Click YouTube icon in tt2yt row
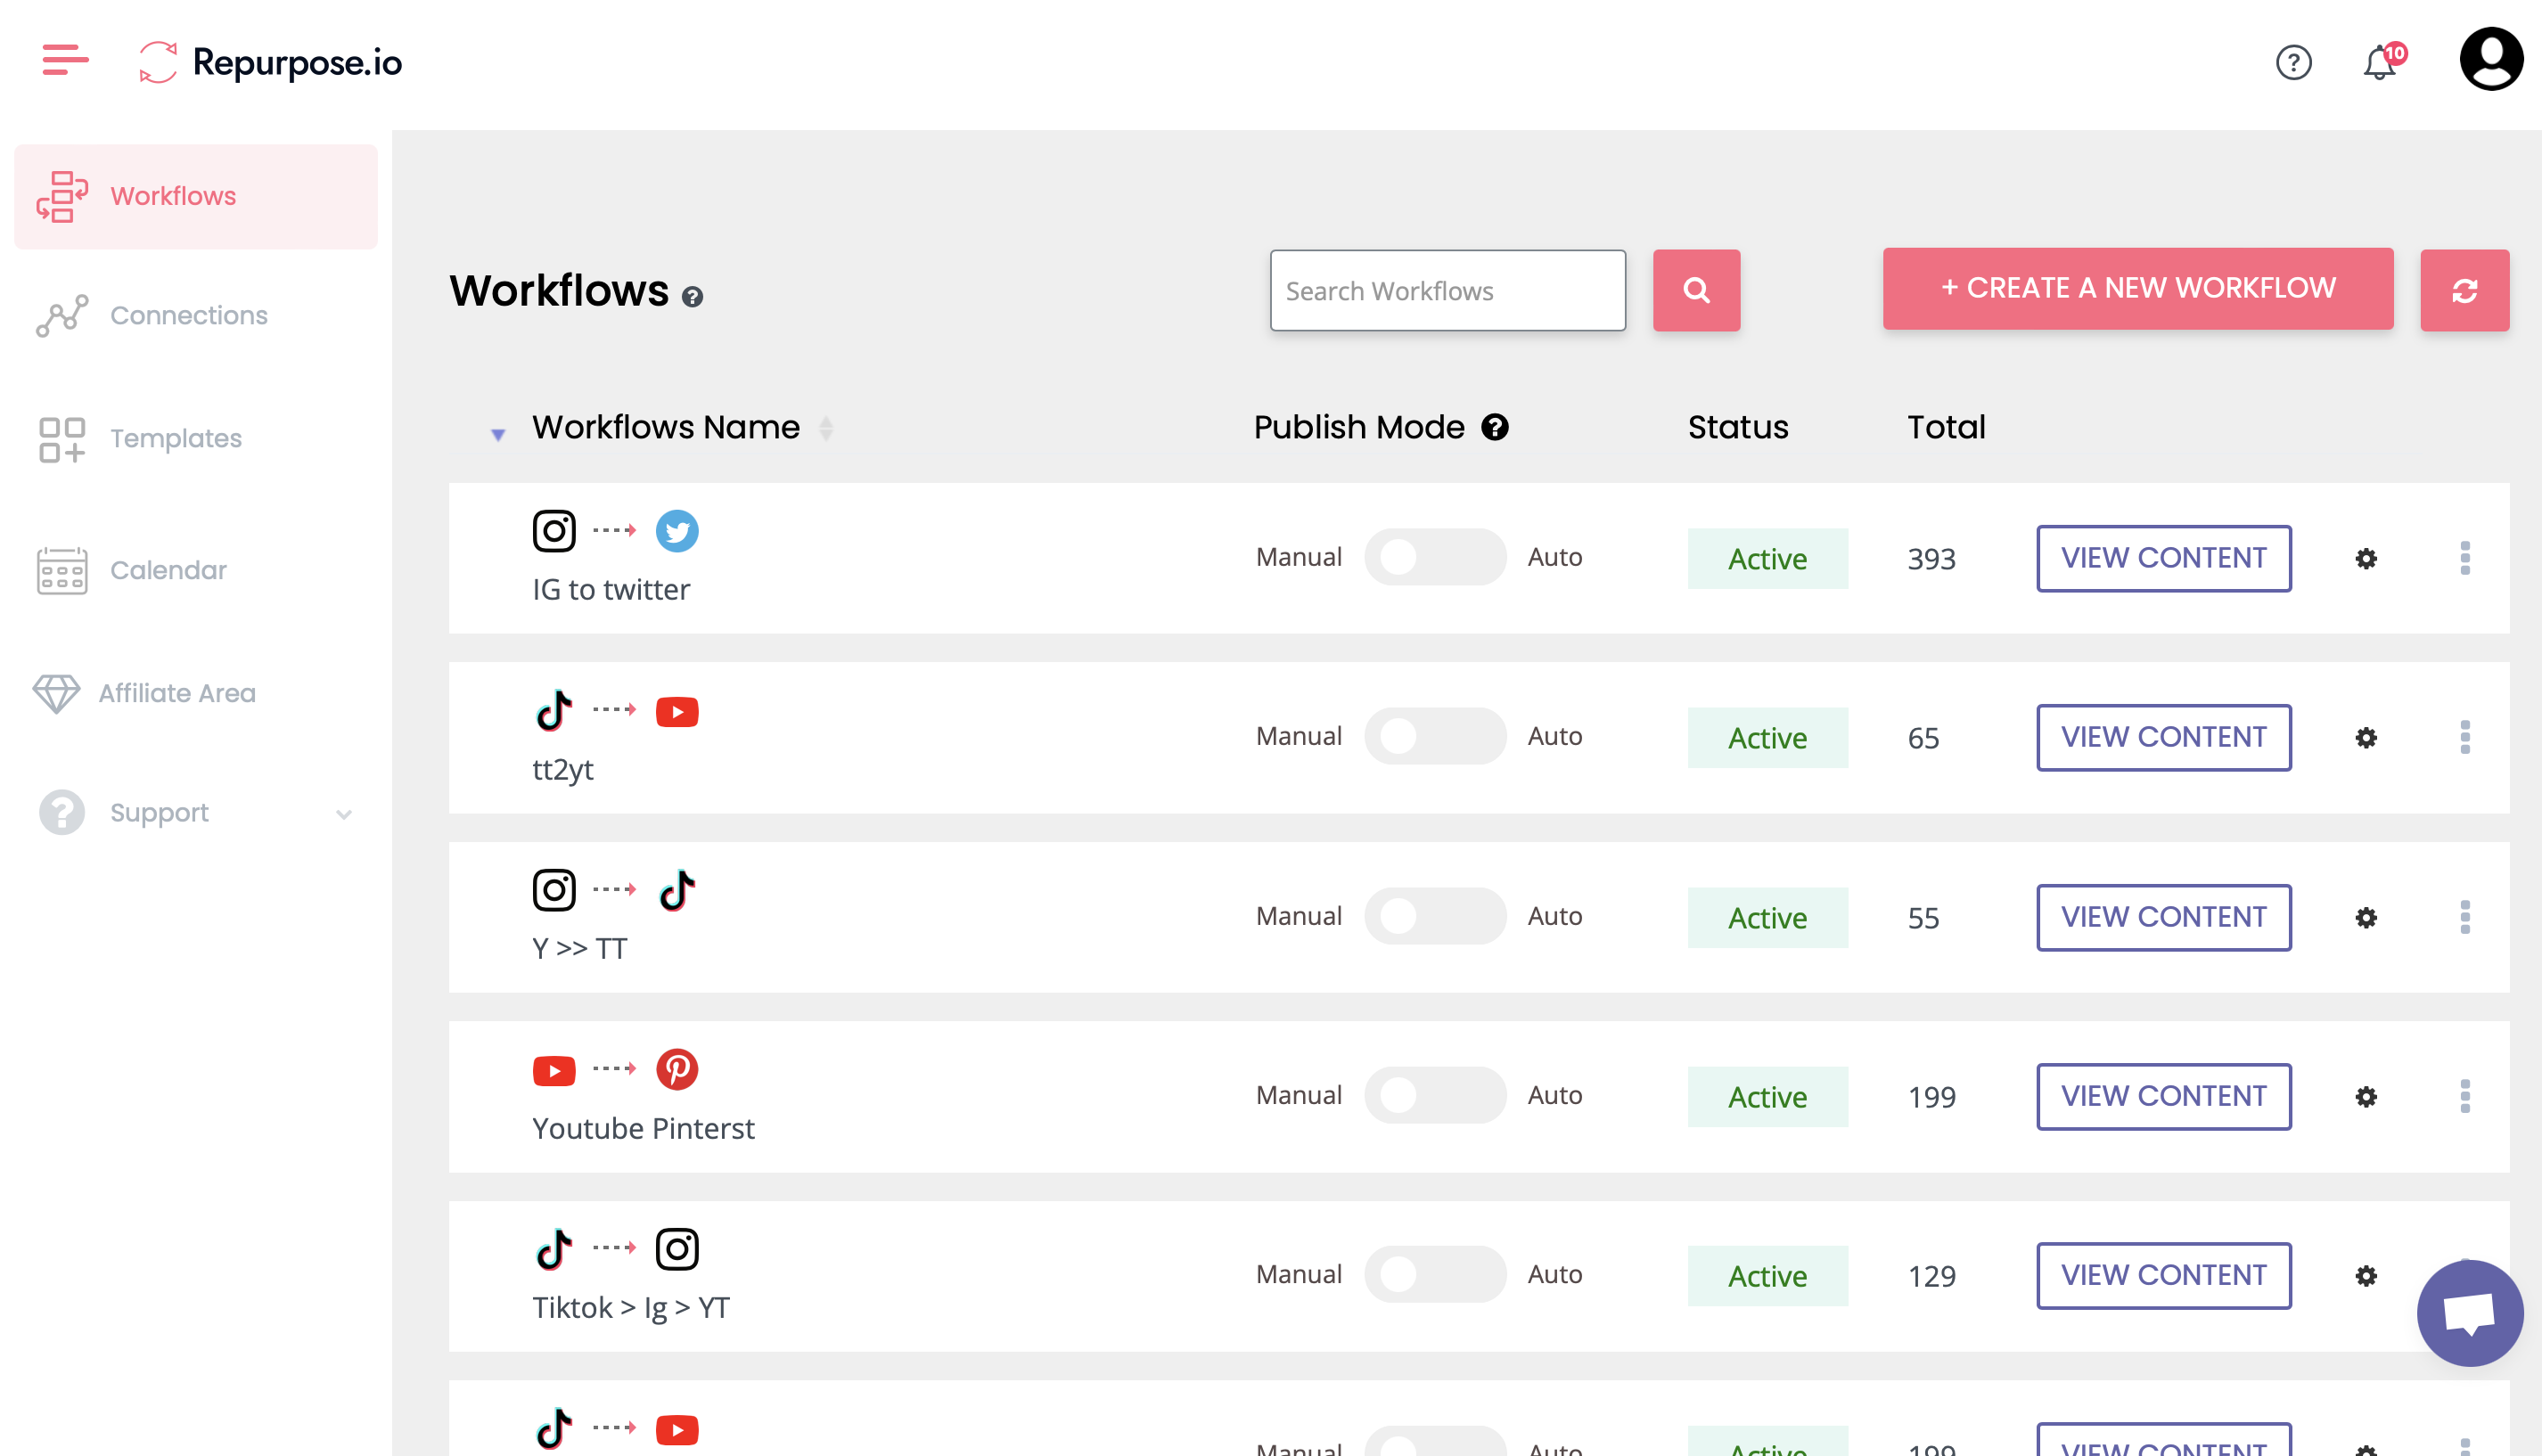Viewport: 2542px width, 1456px height. click(677, 711)
